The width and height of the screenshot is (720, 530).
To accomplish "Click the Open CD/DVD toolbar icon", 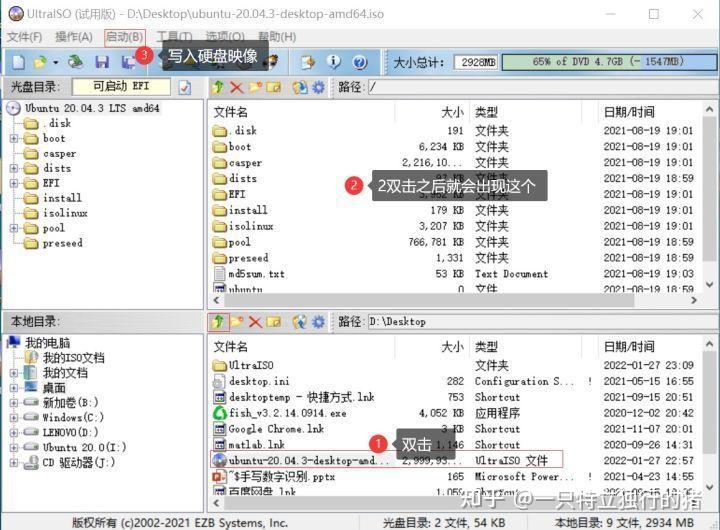I will tap(76, 62).
